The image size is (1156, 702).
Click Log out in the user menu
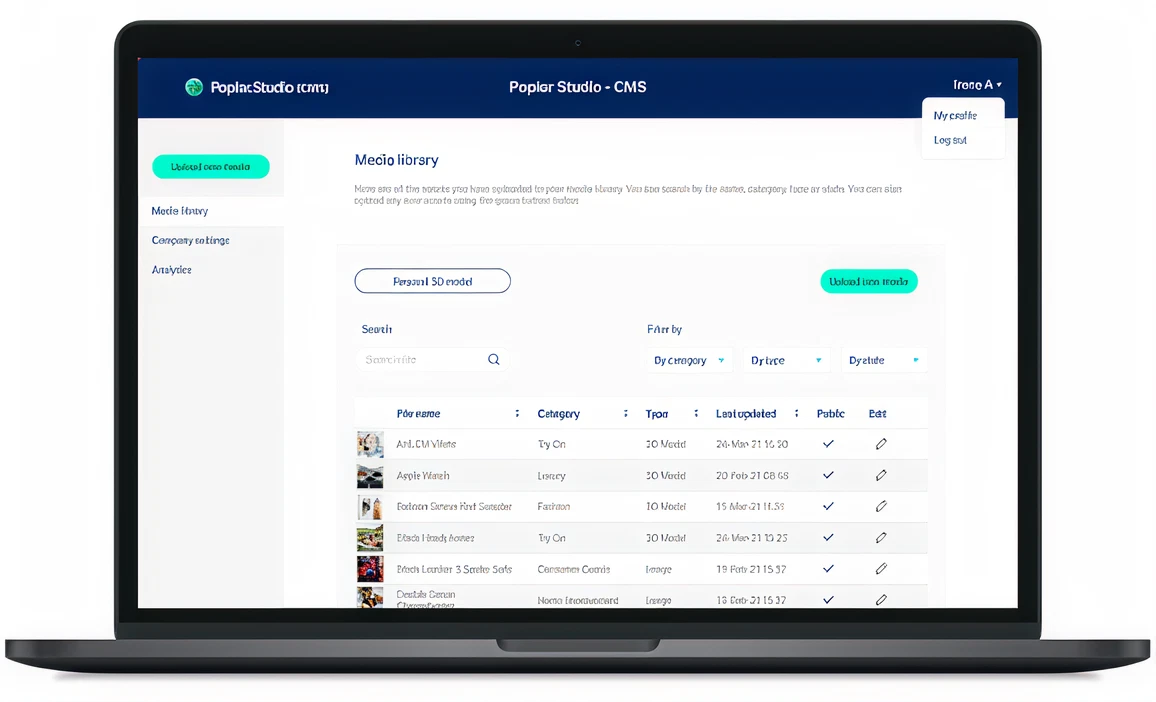pos(950,141)
